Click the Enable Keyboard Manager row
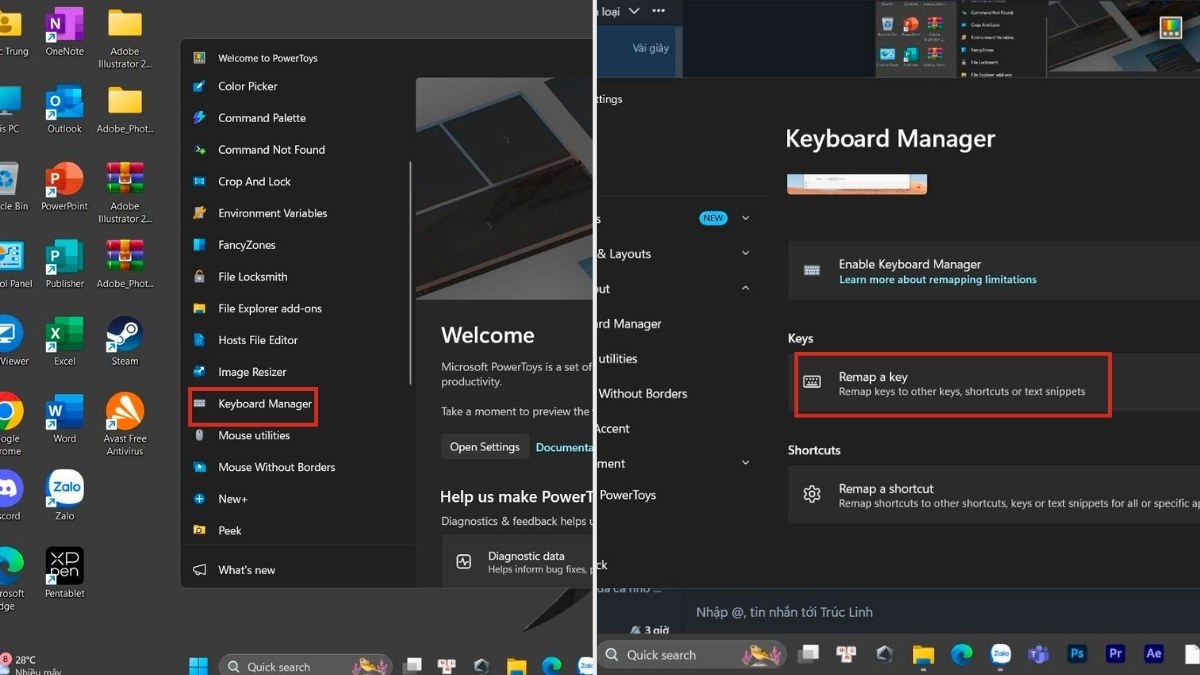Screen dimensions: 1200x675 click(994, 270)
